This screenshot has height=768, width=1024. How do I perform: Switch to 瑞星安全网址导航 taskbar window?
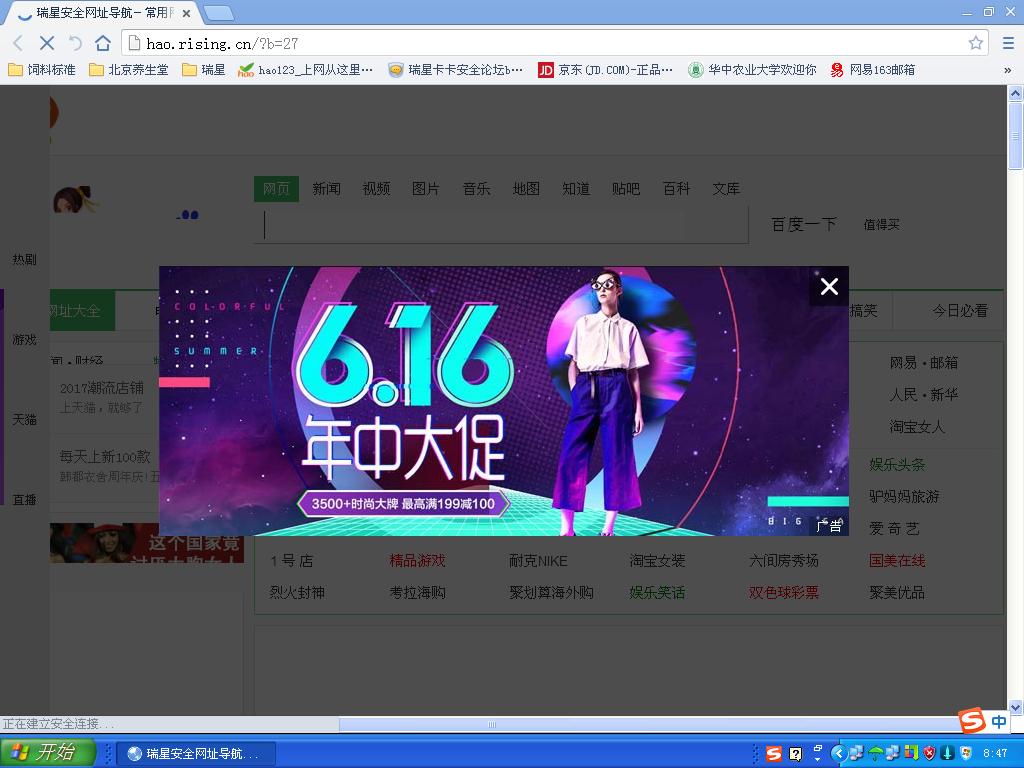[x=195, y=754]
